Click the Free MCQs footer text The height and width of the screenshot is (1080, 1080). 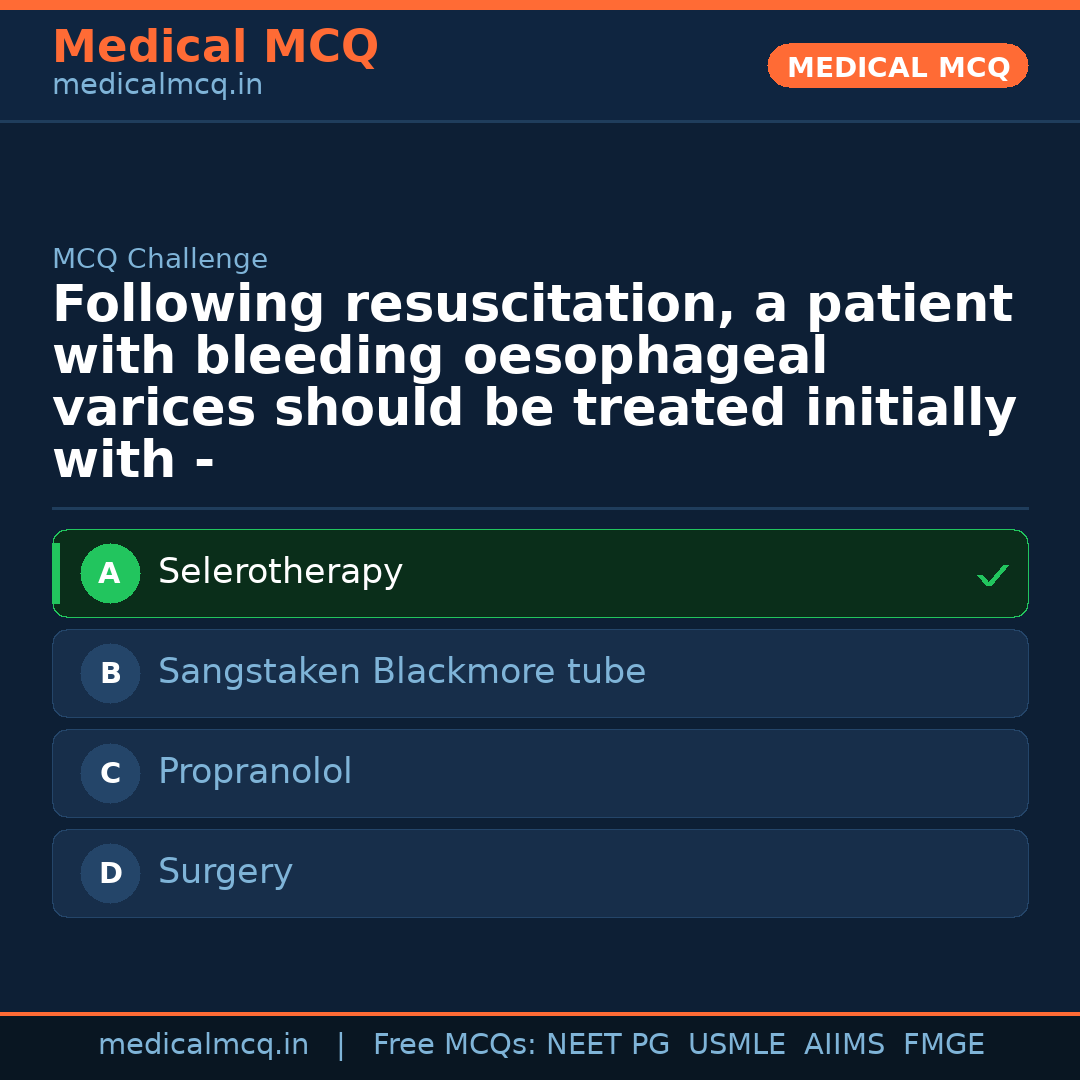[x=454, y=1045]
